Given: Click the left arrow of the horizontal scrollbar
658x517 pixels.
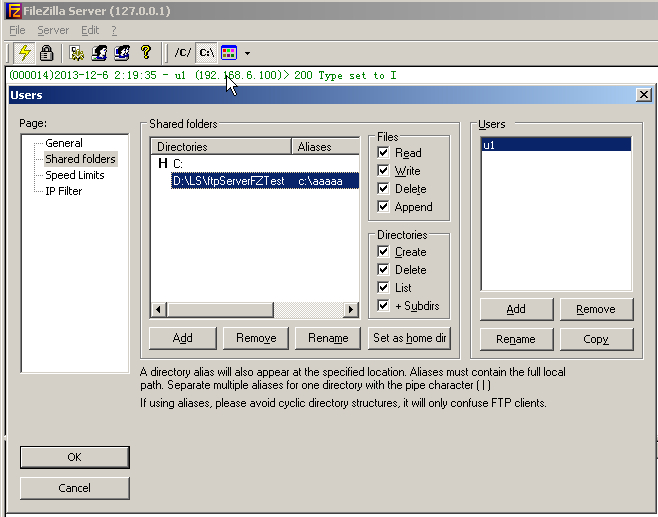Looking at the screenshot, I should point(159,310).
